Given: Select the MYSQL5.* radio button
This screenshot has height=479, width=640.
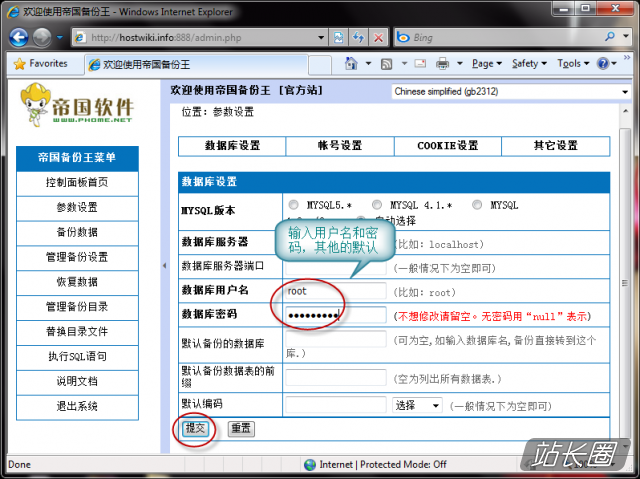Looking at the screenshot, I should 293,204.
